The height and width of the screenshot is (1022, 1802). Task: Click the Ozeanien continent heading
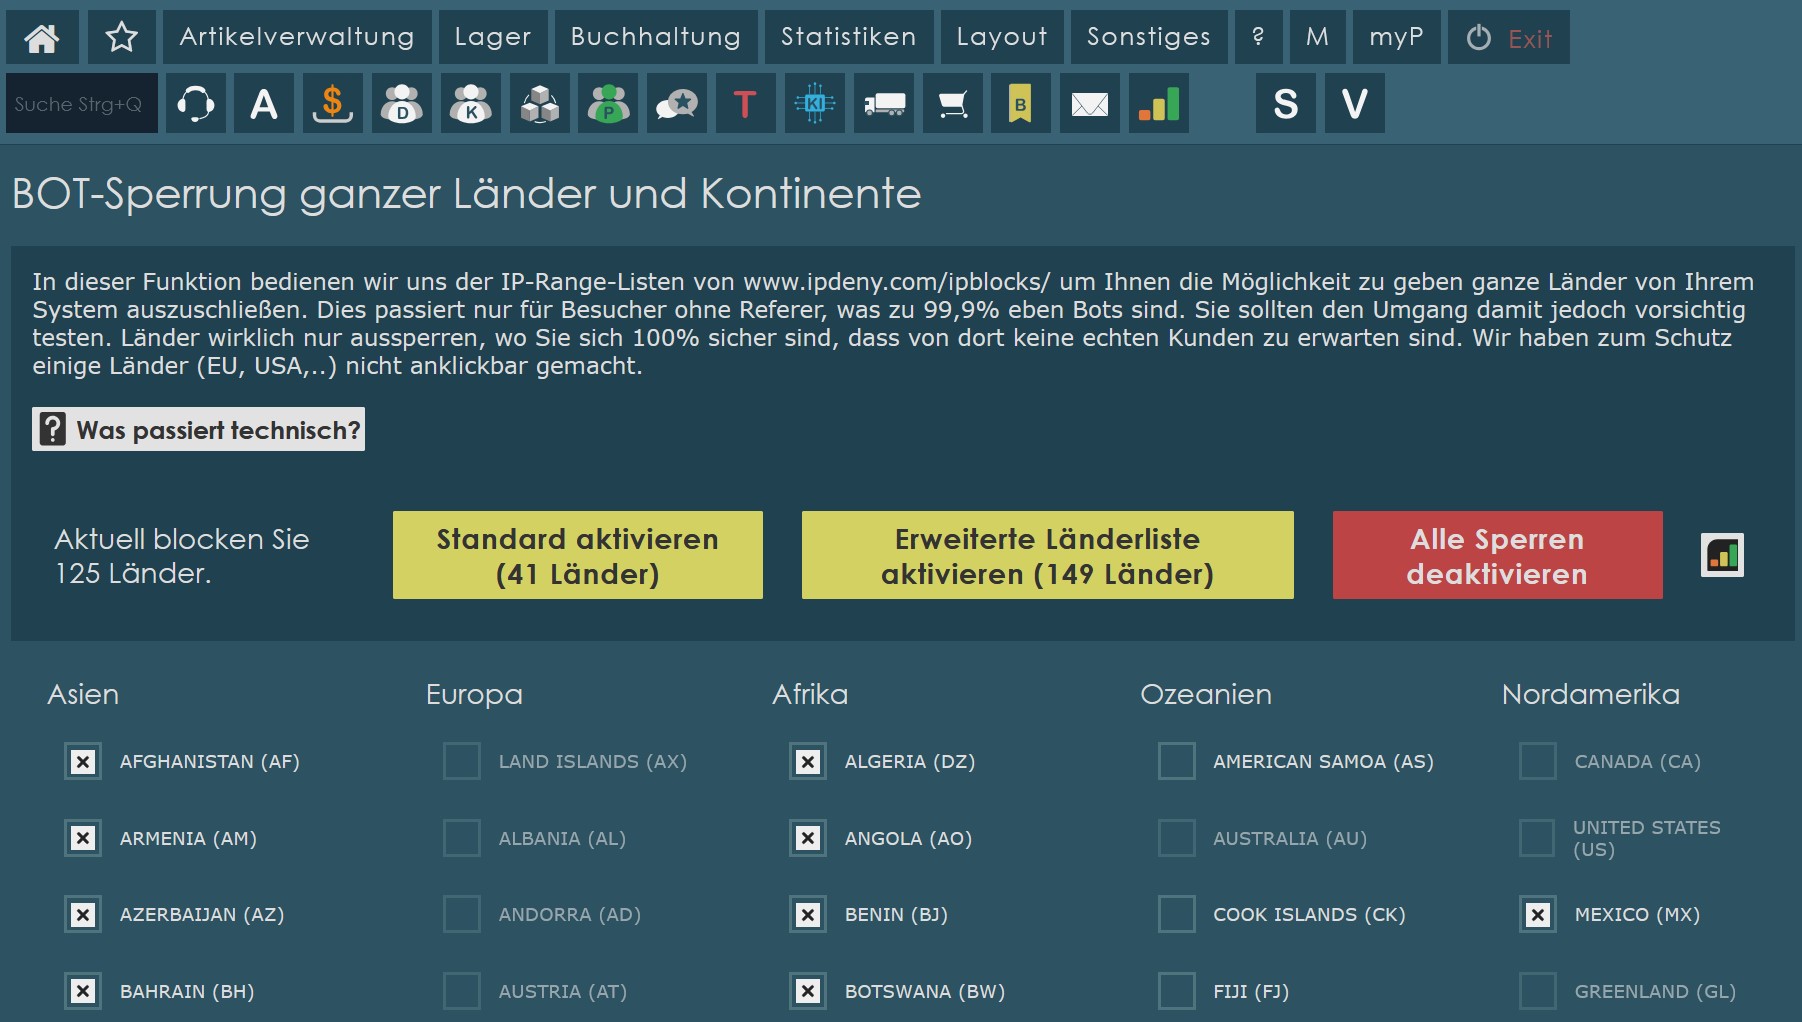click(1206, 694)
